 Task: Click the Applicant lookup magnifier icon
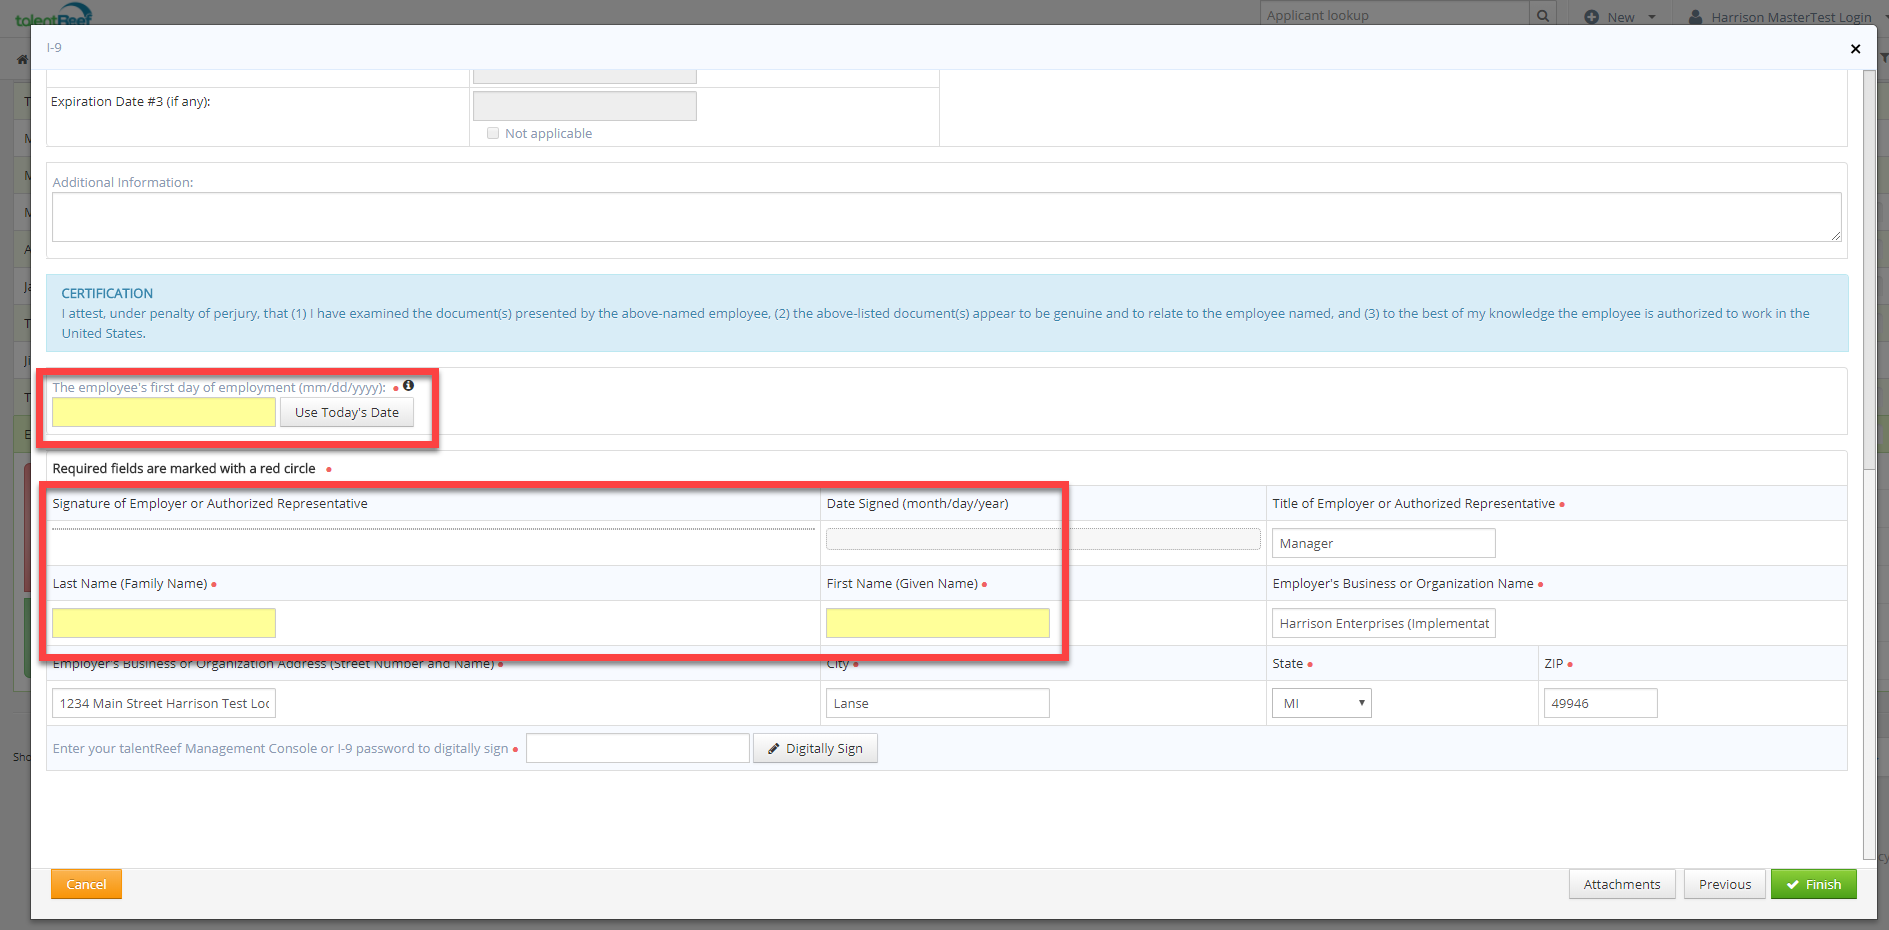[x=1543, y=16]
